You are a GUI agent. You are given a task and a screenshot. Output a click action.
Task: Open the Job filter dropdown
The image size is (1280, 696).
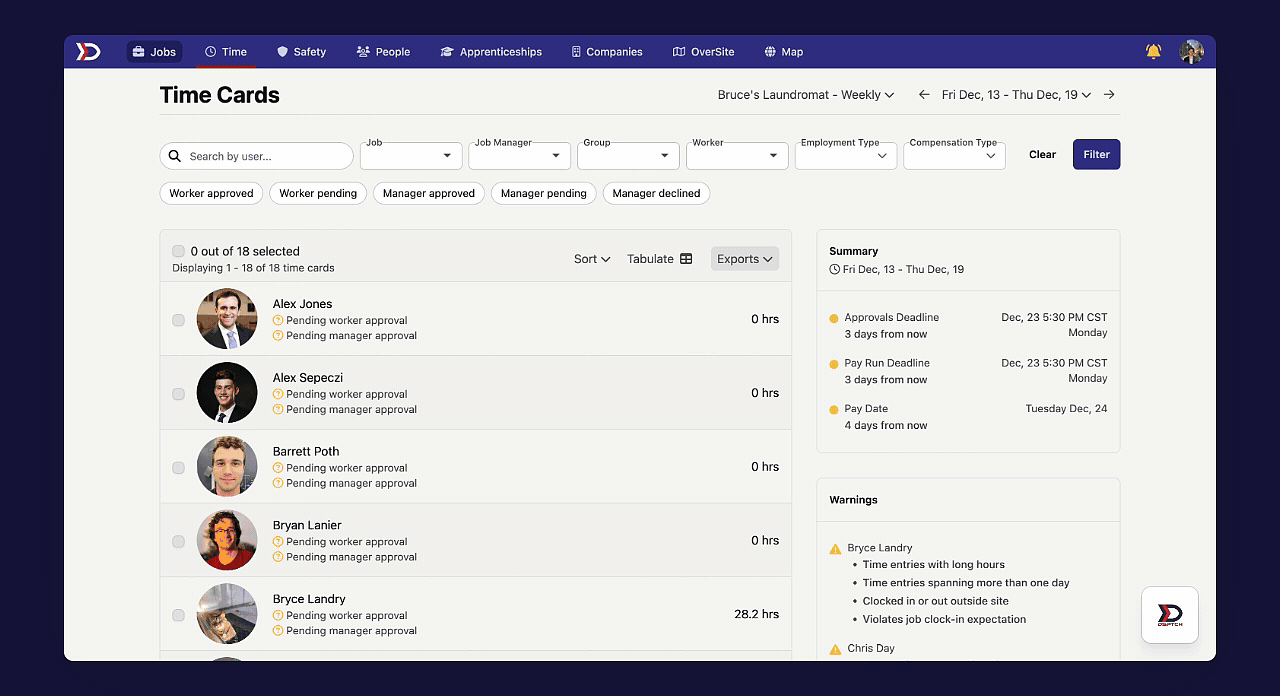click(x=411, y=156)
